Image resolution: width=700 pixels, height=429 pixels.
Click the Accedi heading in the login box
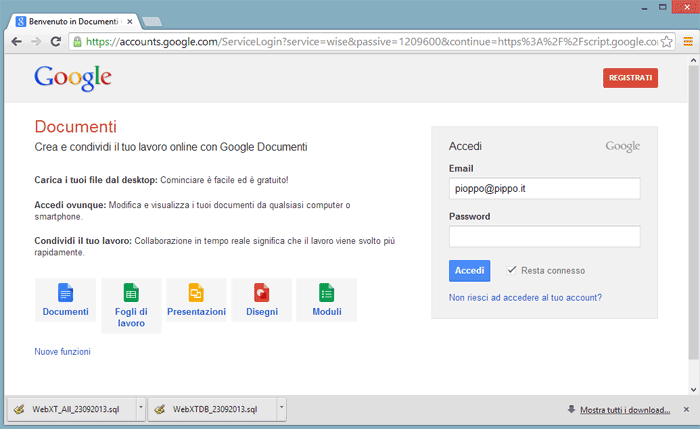pos(465,146)
